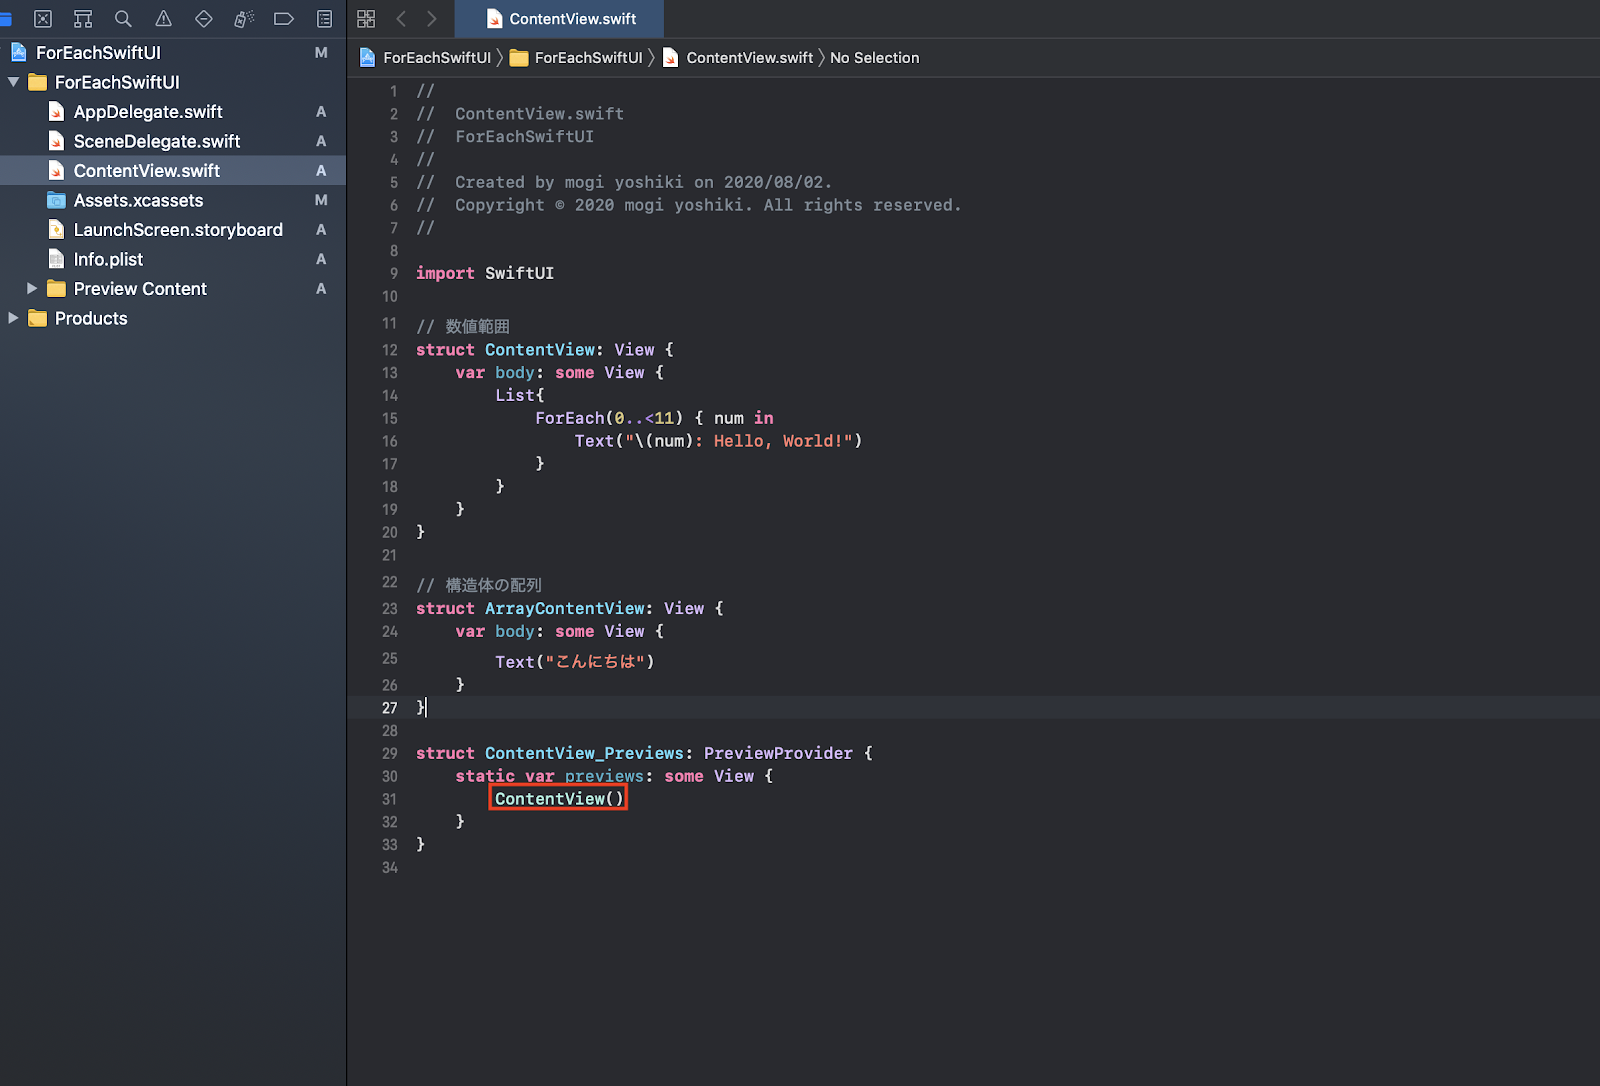1600x1086 pixels.
Task: Open the test navigator diamond icon
Action: tap(203, 18)
